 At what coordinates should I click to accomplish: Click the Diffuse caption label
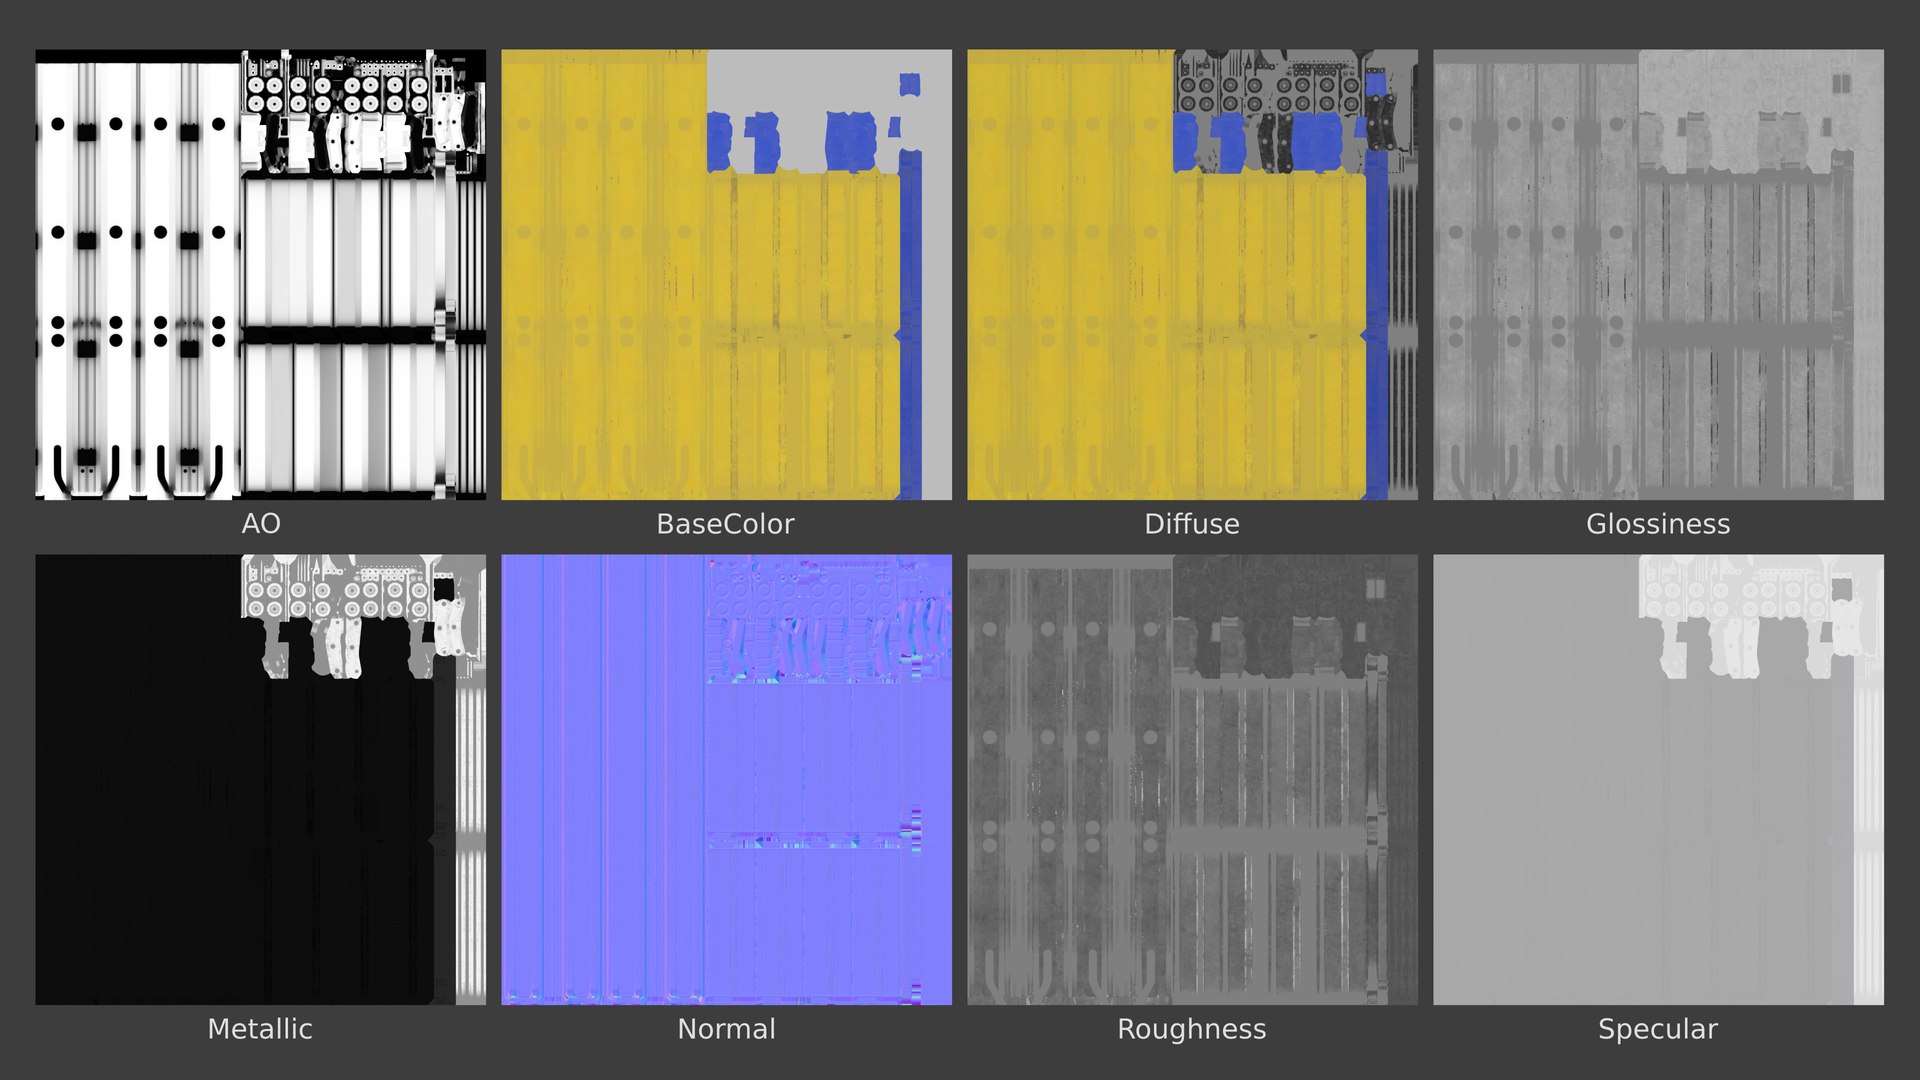pyautogui.click(x=1191, y=524)
